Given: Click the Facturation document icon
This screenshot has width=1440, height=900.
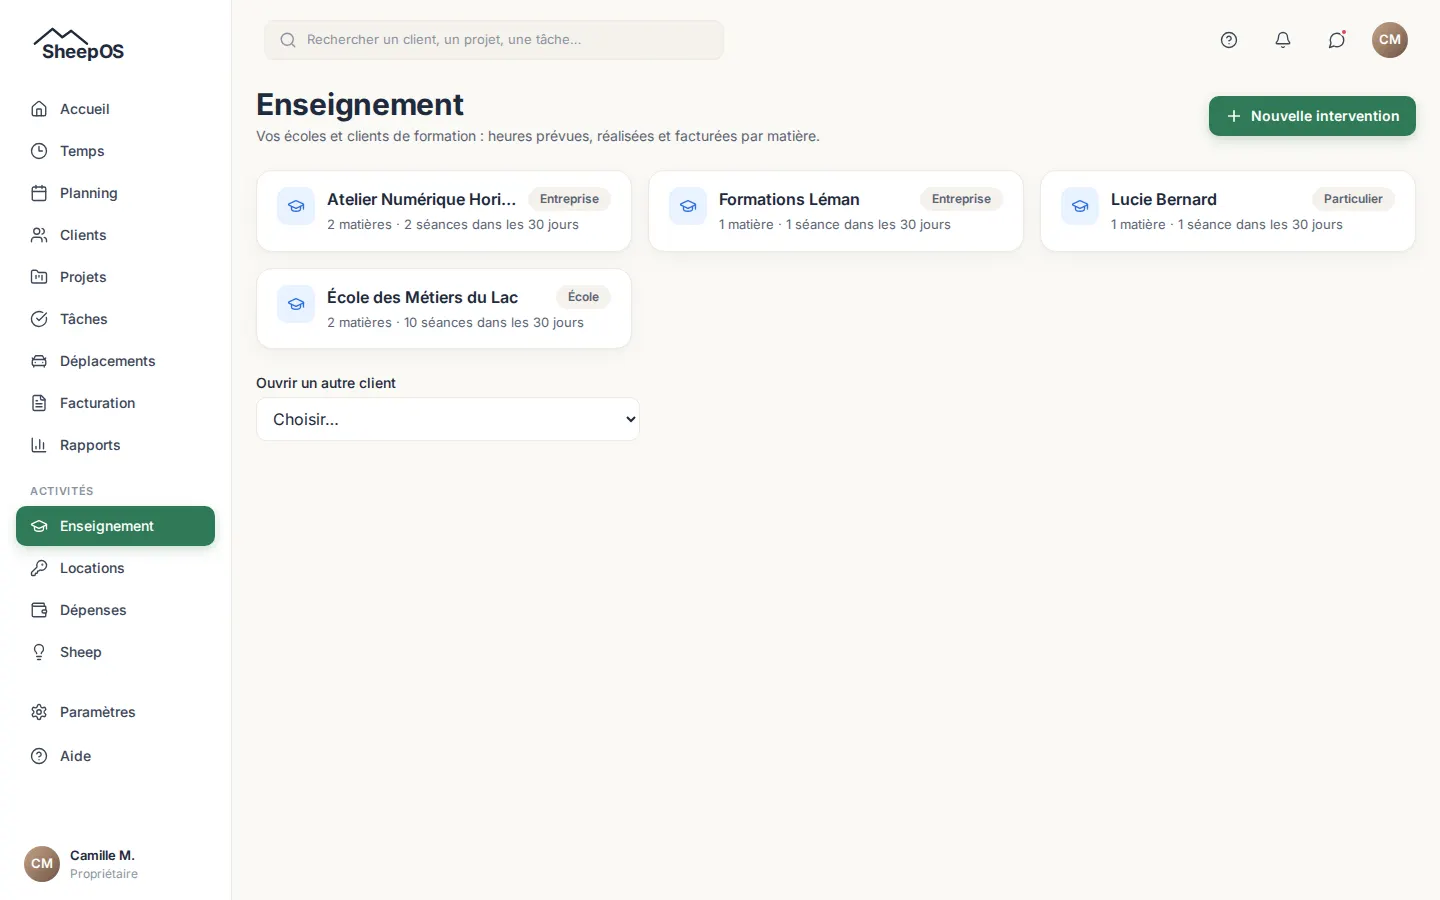Looking at the screenshot, I should pos(39,403).
